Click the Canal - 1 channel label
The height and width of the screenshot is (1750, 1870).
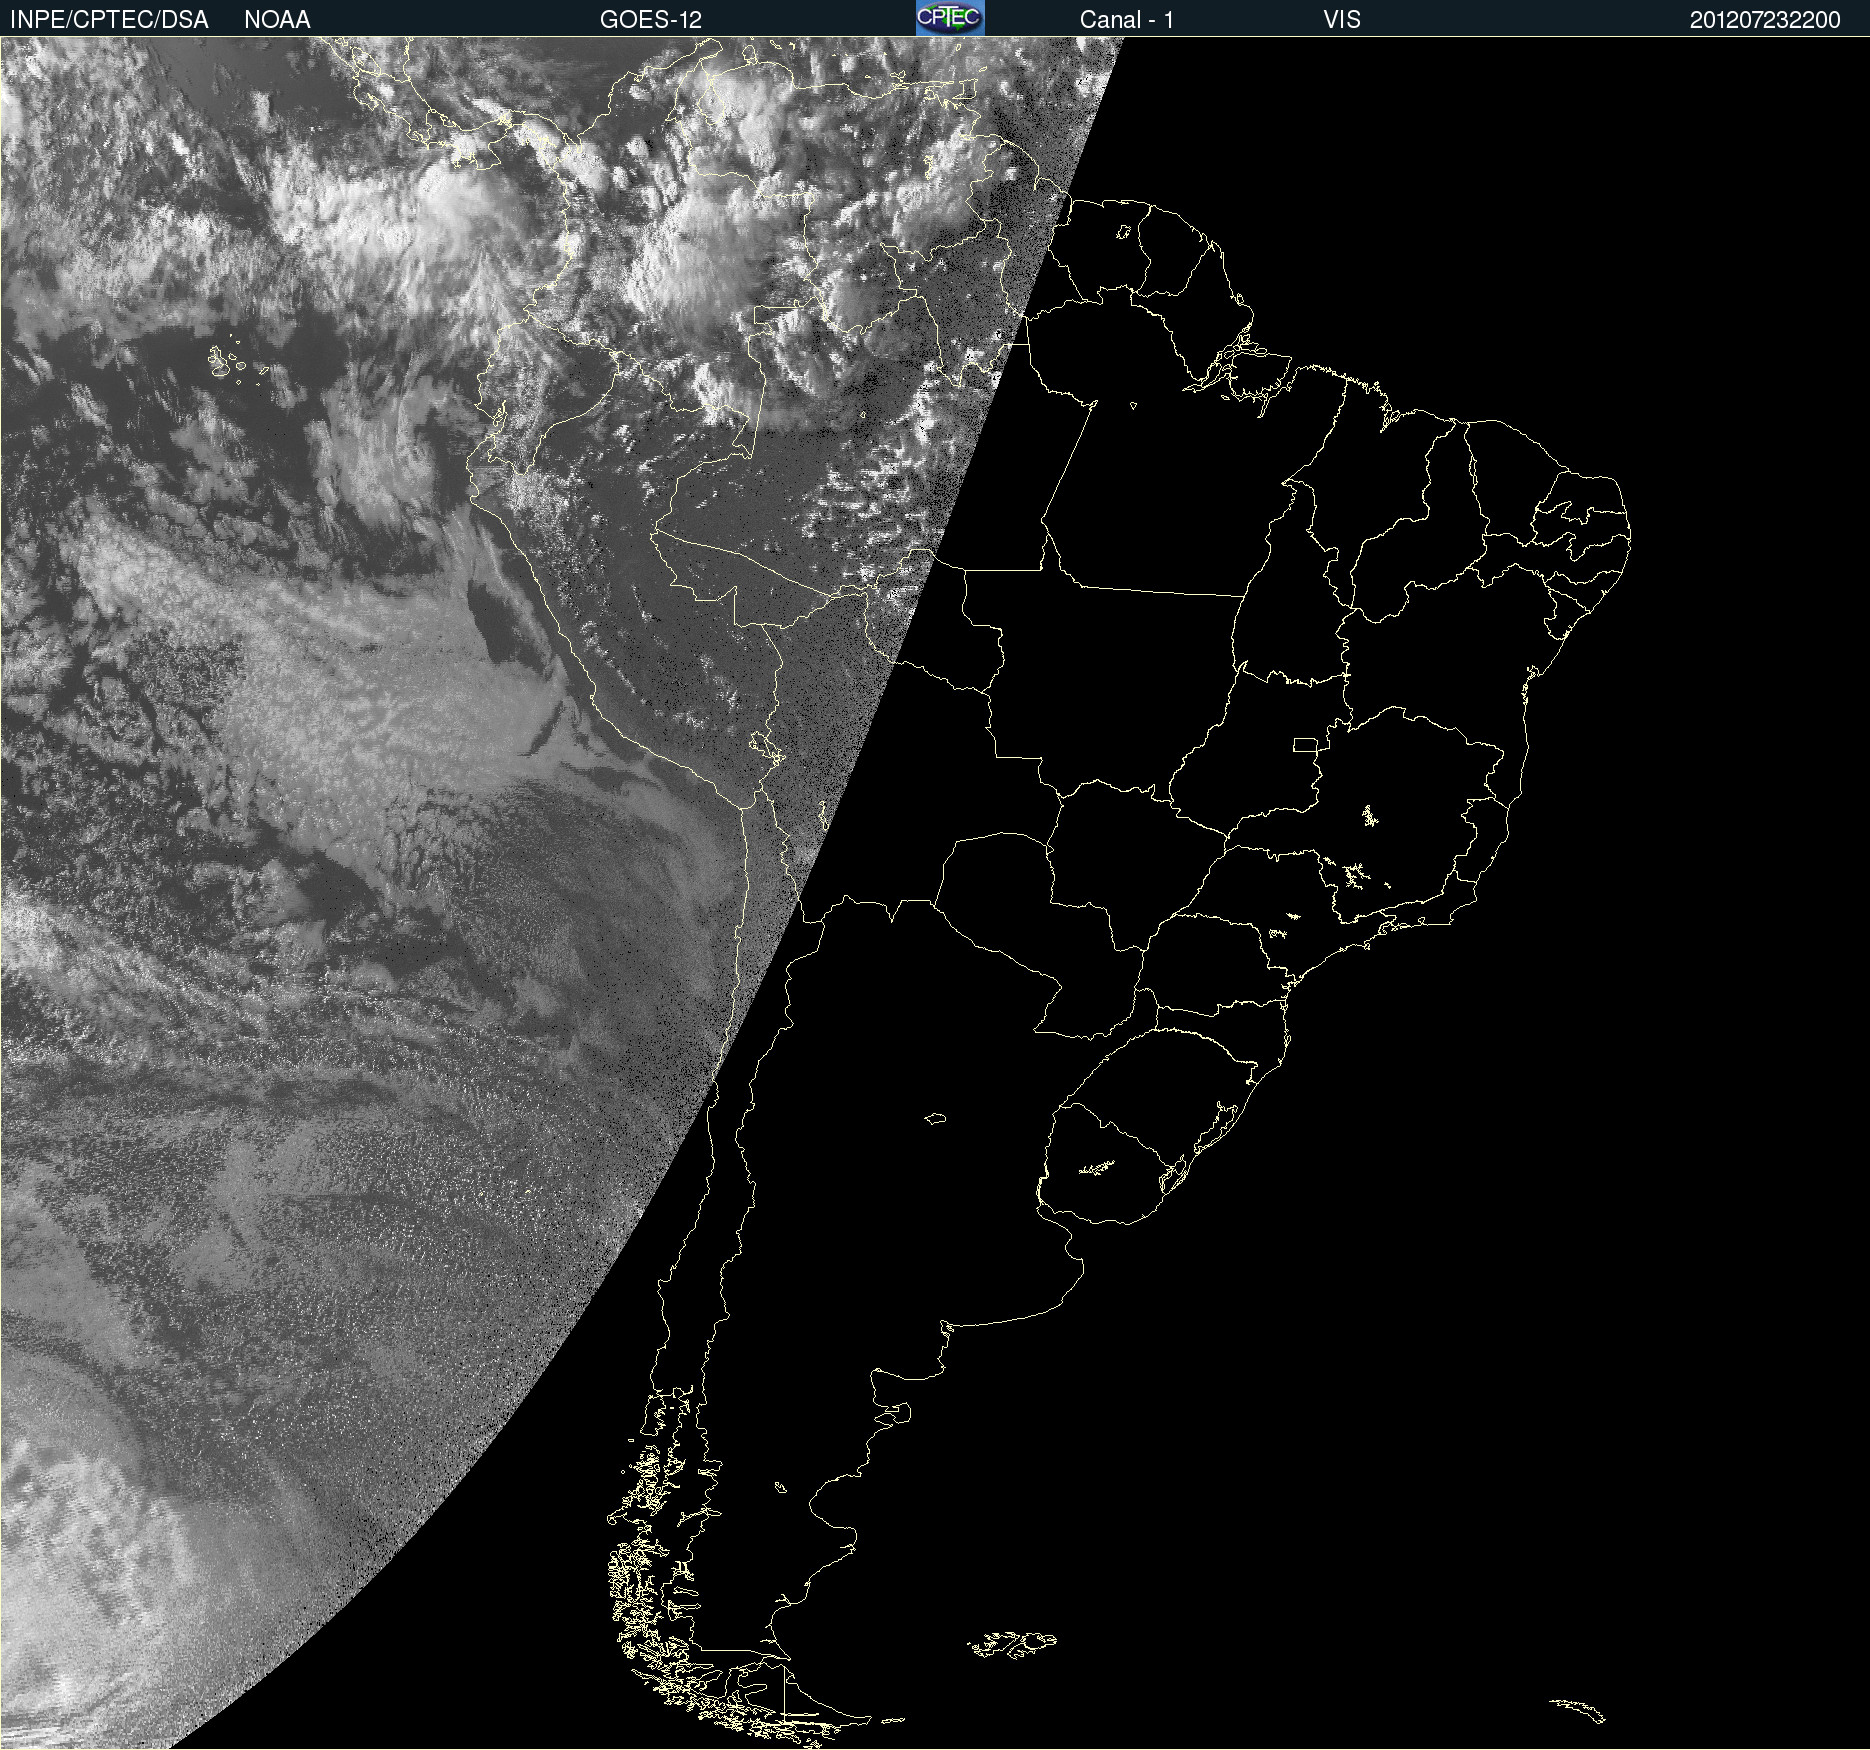point(1127,20)
